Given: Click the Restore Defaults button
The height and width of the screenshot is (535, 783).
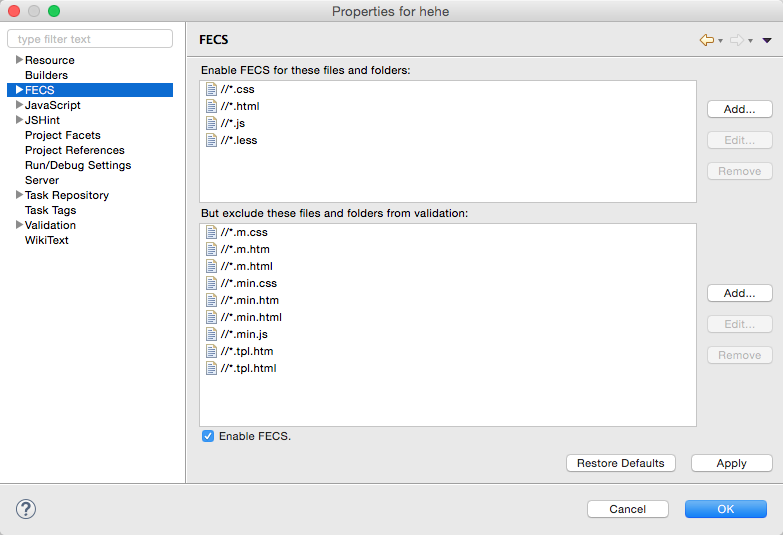Looking at the screenshot, I should 621,463.
